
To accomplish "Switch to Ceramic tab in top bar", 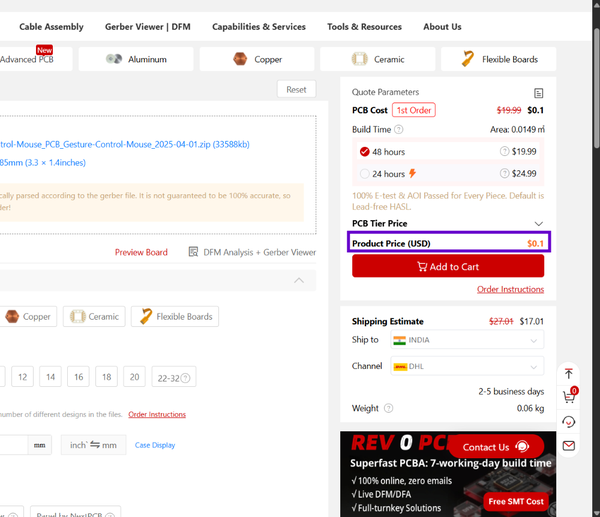I will (378, 59).
